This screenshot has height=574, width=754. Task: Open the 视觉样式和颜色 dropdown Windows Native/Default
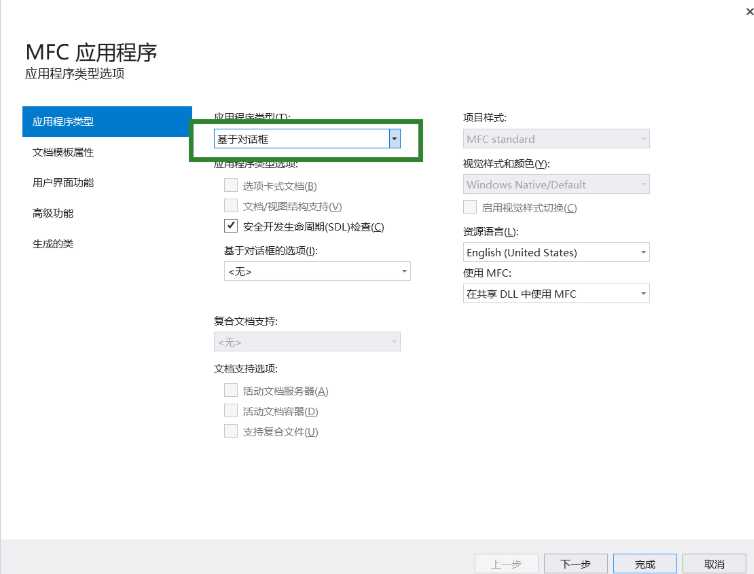tap(556, 184)
